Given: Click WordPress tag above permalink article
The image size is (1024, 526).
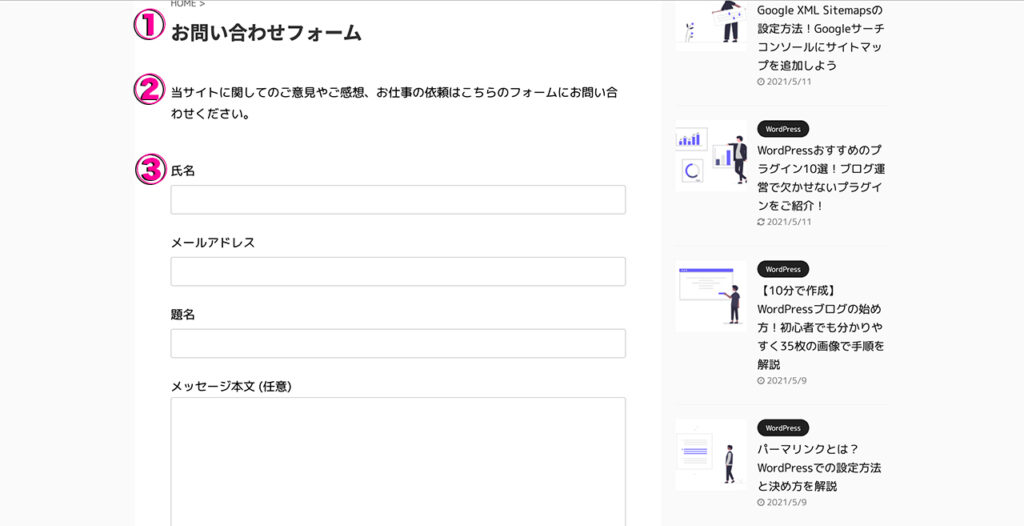Looking at the screenshot, I should (x=783, y=428).
